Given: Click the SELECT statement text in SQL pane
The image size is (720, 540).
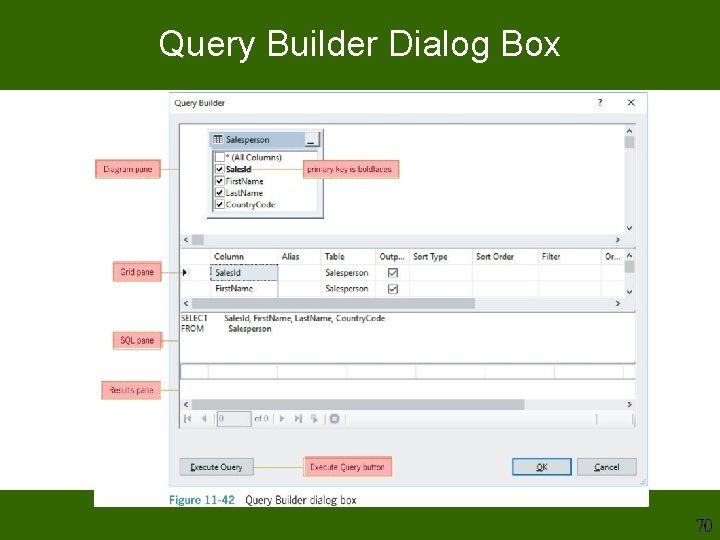Looking at the screenshot, I should point(283,318).
